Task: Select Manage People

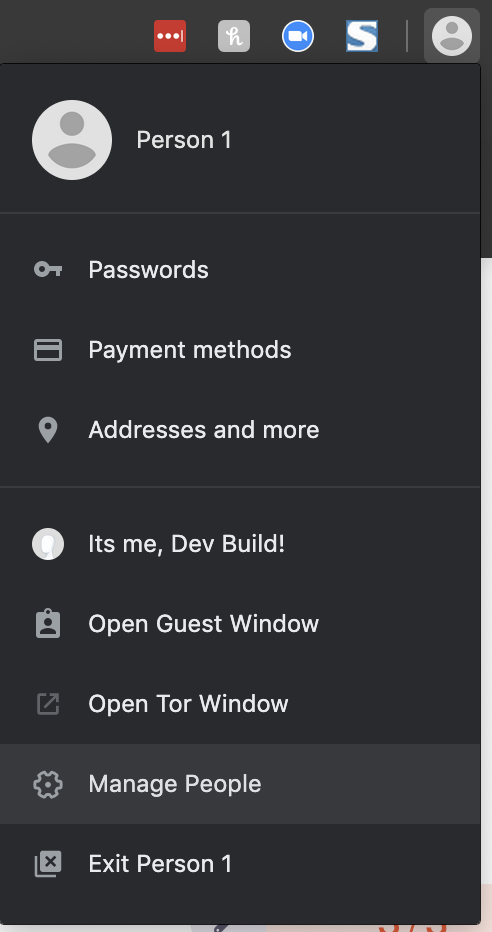Action: 240,784
